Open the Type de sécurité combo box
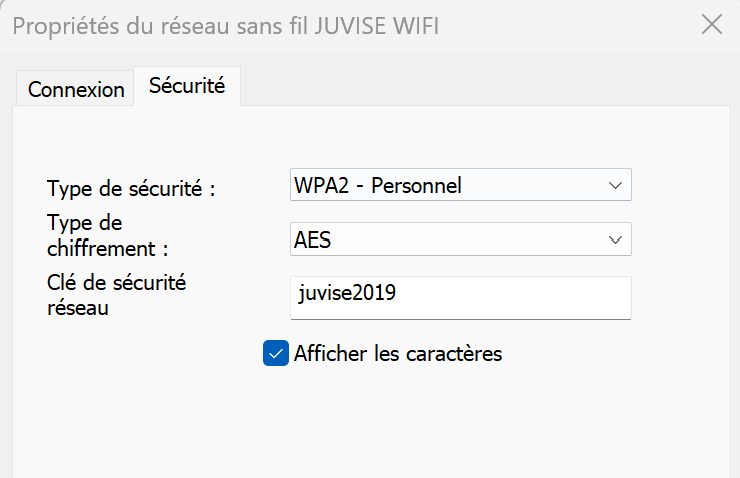740x478 pixels. coord(460,185)
